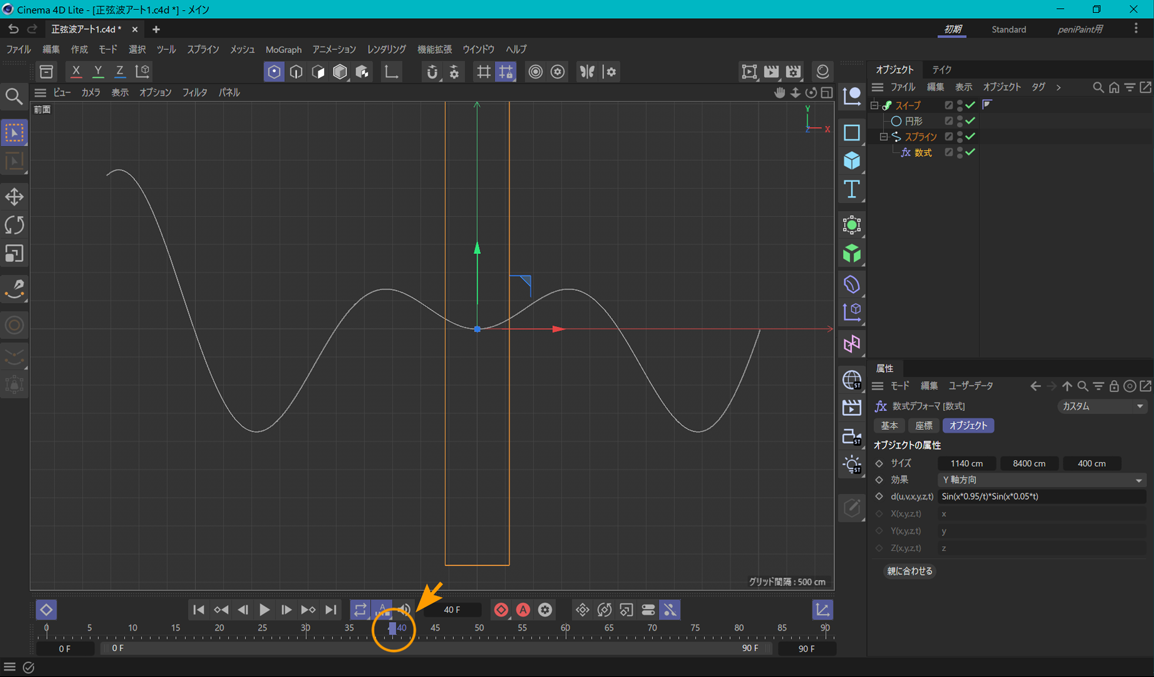Screen dimensions: 1154x677
Task: Click the 親に合わせる button
Action: click(x=909, y=571)
